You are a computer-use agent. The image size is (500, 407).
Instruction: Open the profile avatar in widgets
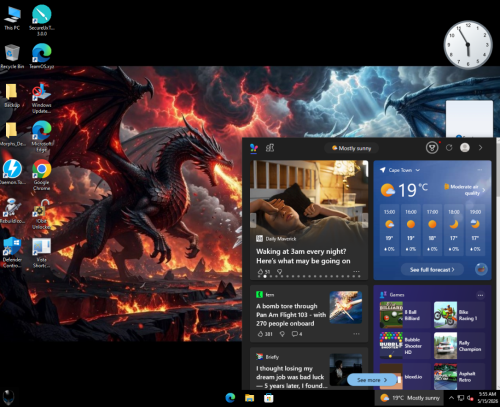tap(465, 148)
